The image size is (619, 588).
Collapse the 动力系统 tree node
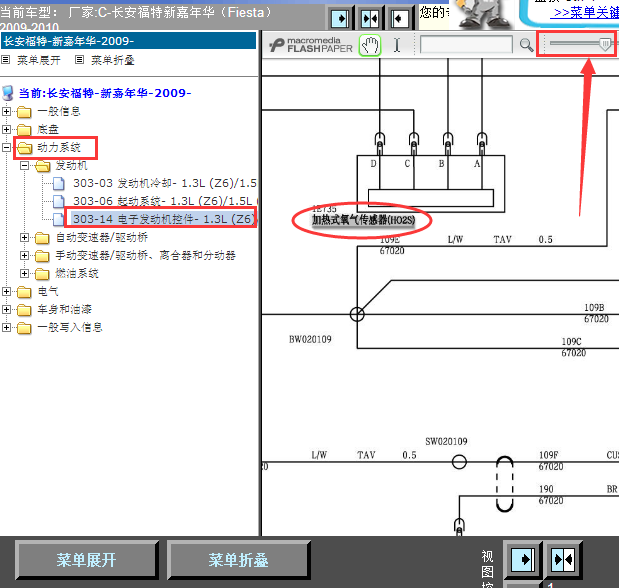6,147
